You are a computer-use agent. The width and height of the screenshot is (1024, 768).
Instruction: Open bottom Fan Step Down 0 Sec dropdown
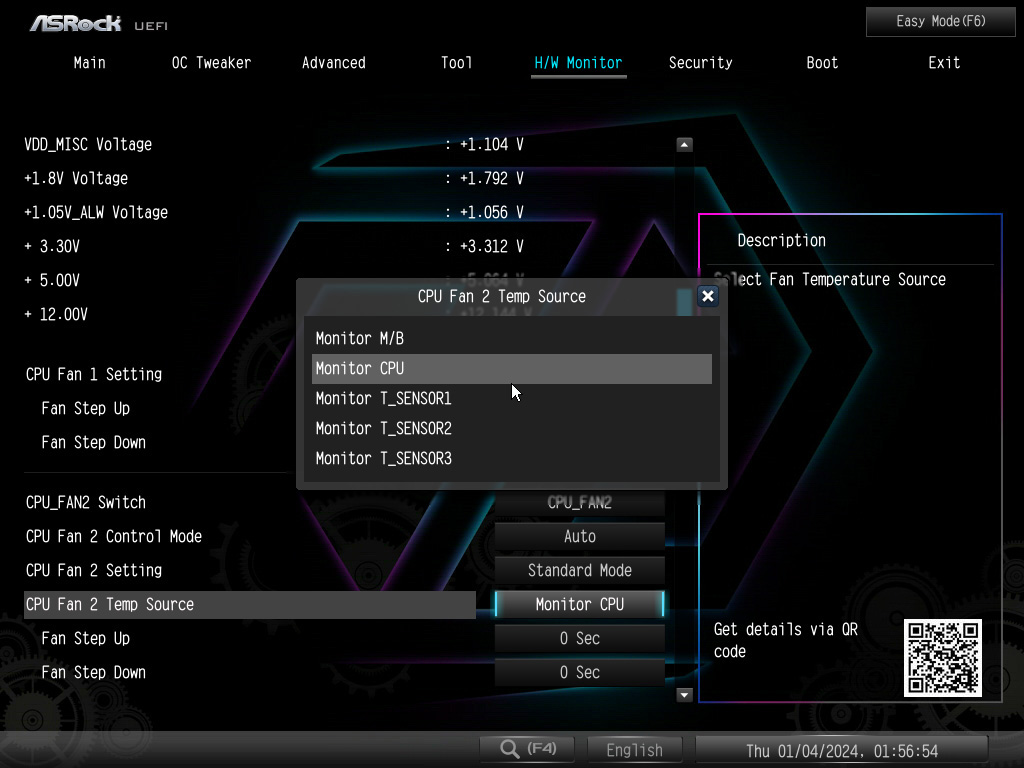click(579, 672)
